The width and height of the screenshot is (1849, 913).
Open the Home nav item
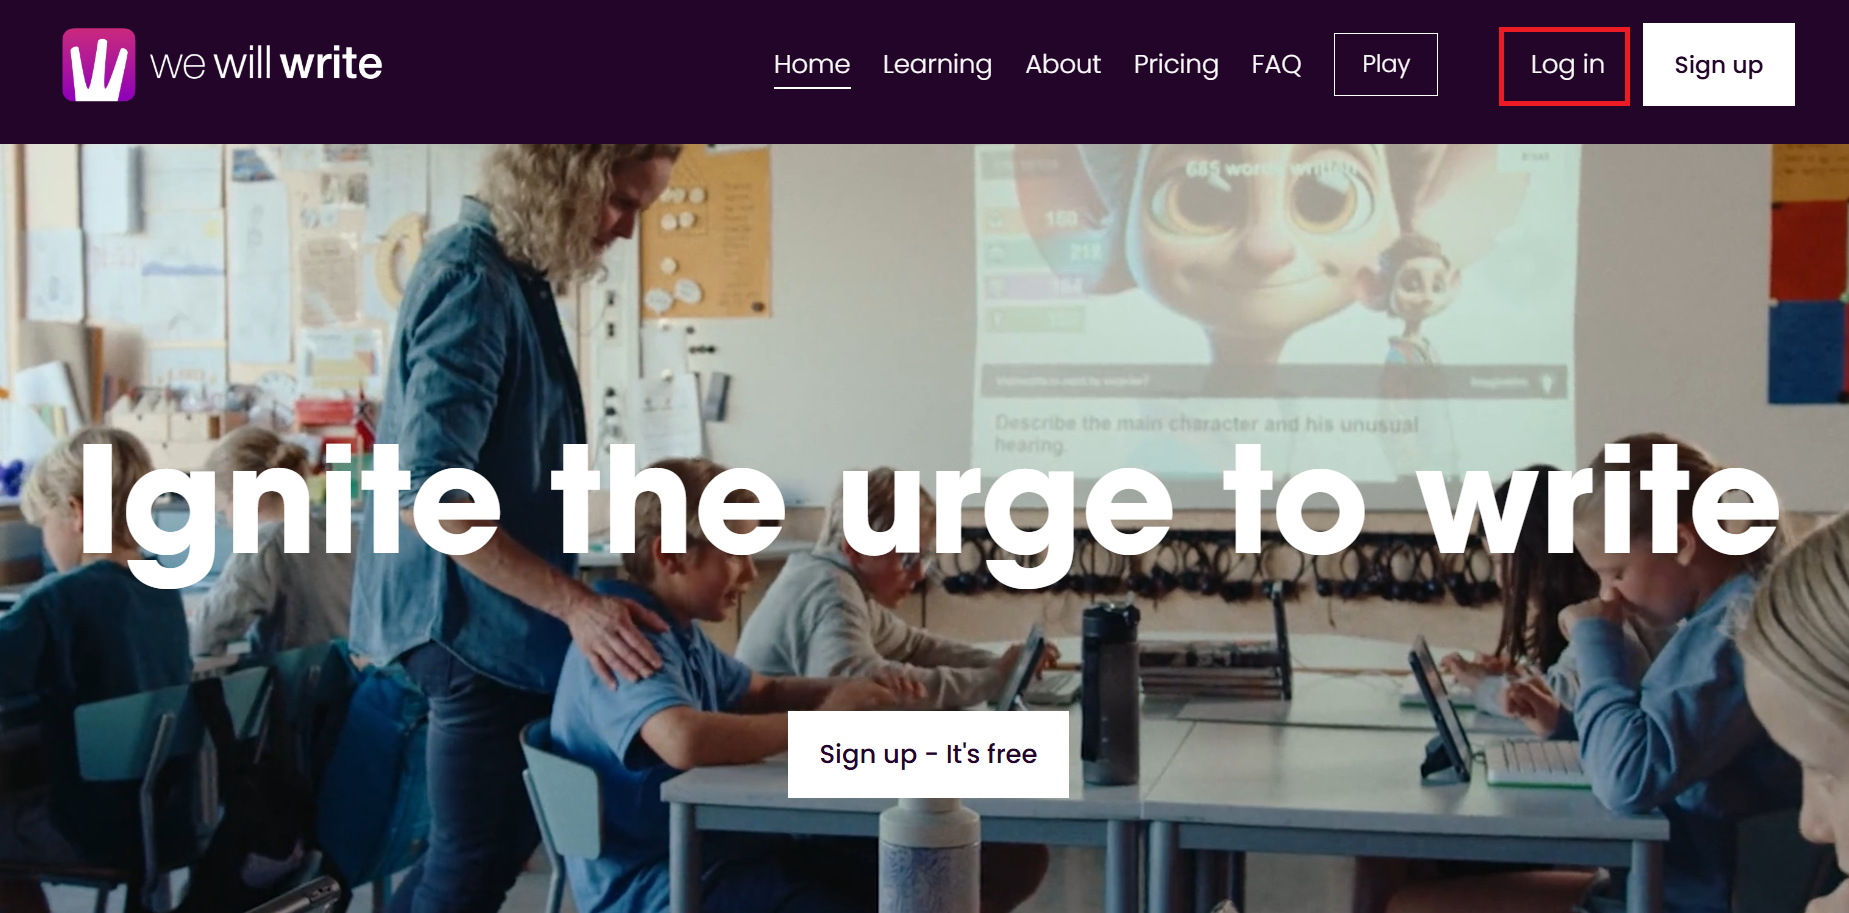pyautogui.click(x=812, y=64)
